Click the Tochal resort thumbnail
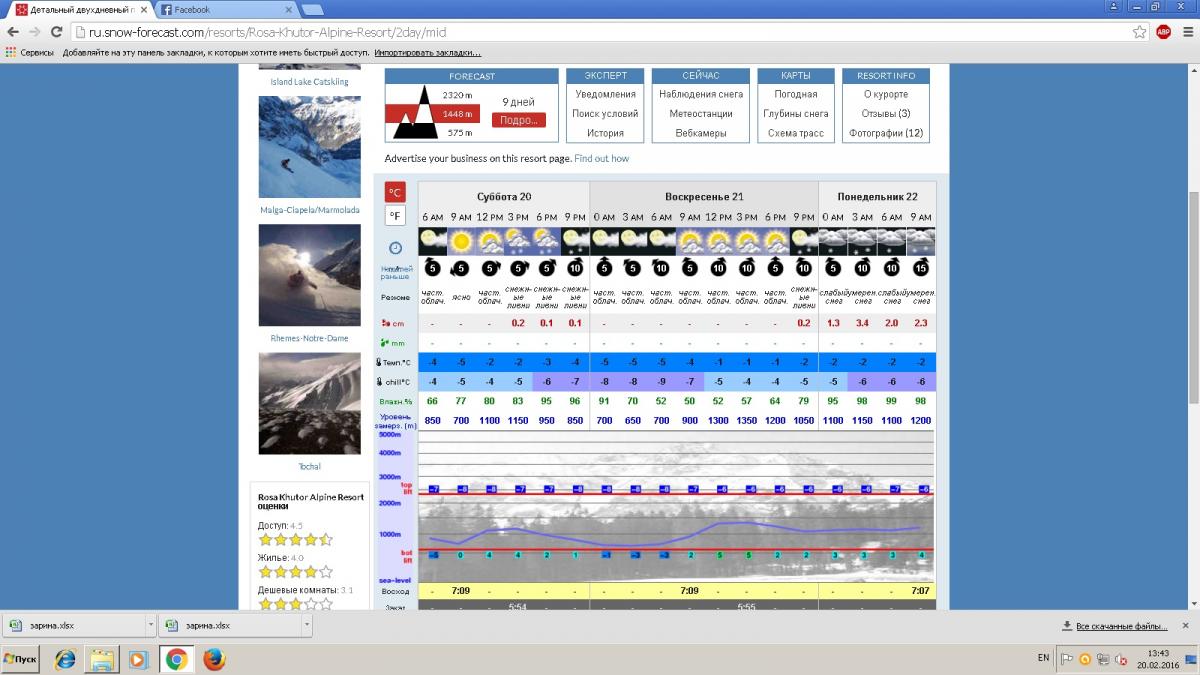Viewport: 1200px width, 675px height. pos(310,403)
